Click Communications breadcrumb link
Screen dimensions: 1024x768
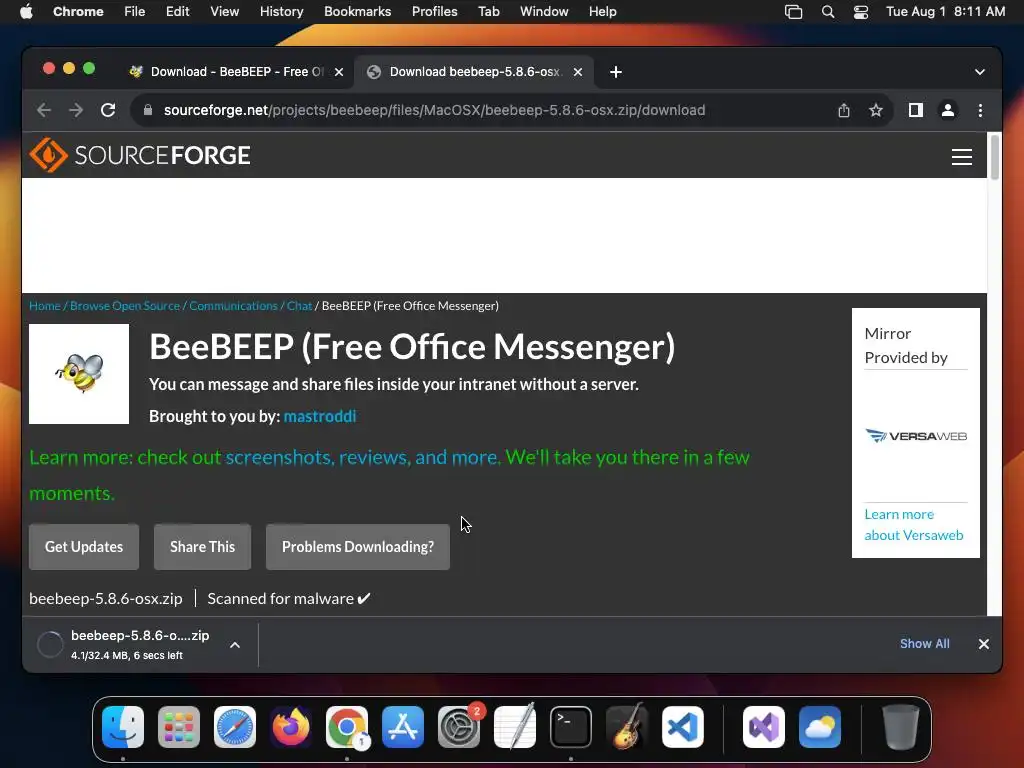(x=233, y=306)
